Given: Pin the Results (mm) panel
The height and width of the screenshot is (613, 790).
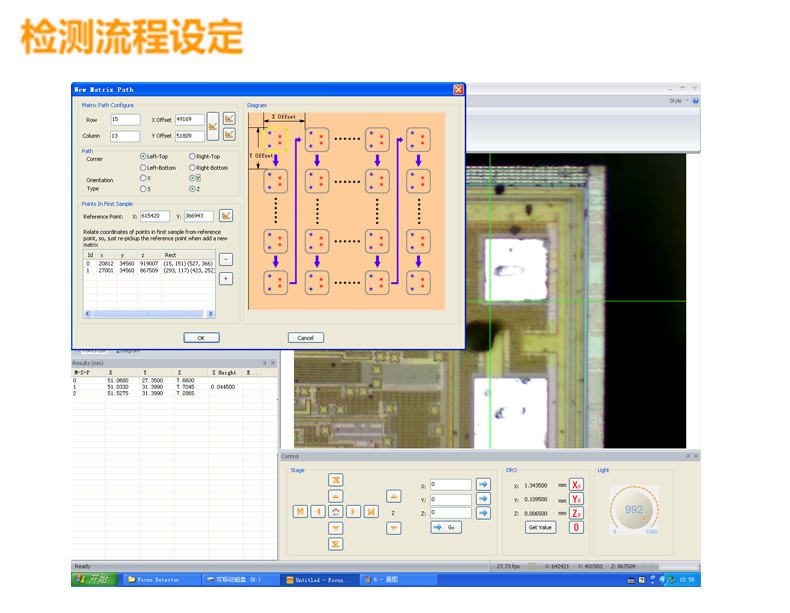Looking at the screenshot, I should pos(265,363).
